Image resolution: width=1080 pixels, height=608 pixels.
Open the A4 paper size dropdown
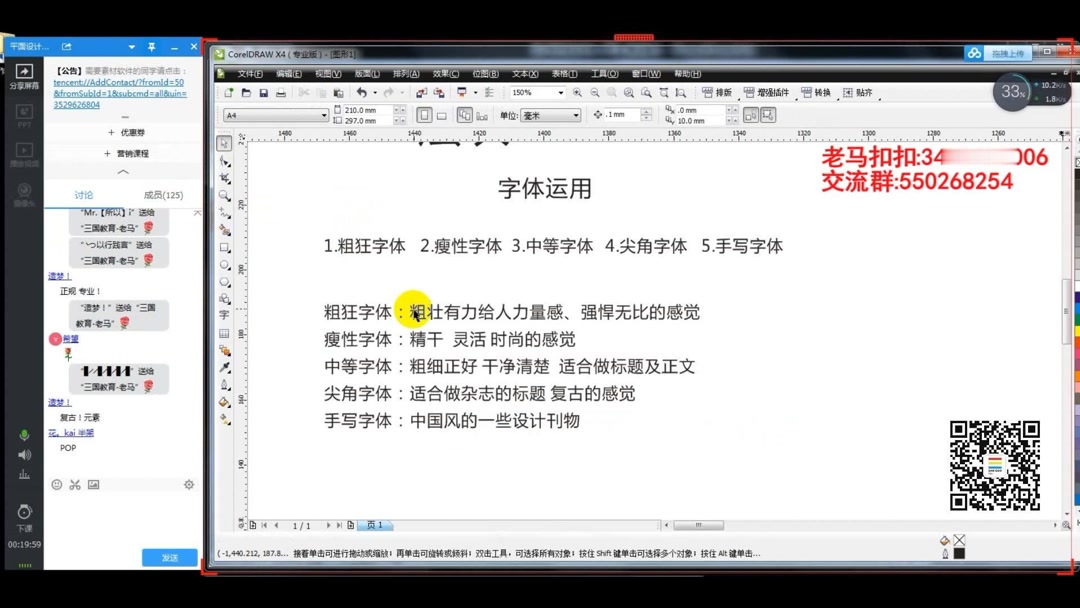[324, 115]
